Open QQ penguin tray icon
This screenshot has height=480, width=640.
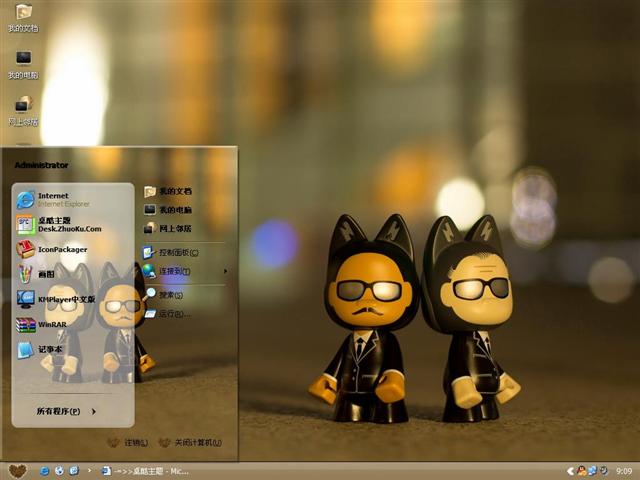pos(582,471)
